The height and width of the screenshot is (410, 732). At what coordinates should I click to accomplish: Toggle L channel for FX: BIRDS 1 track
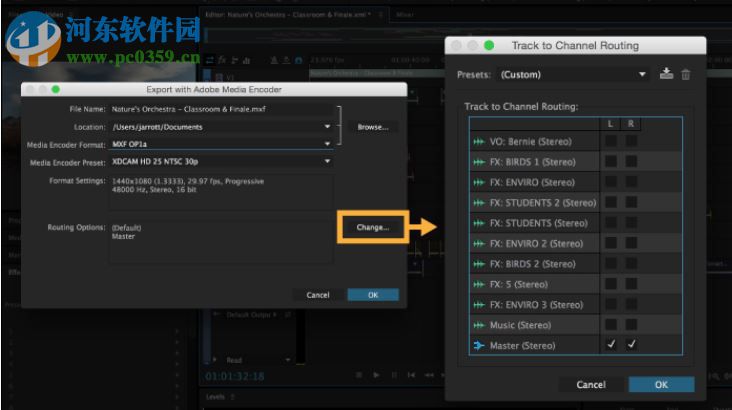click(x=611, y=162)
